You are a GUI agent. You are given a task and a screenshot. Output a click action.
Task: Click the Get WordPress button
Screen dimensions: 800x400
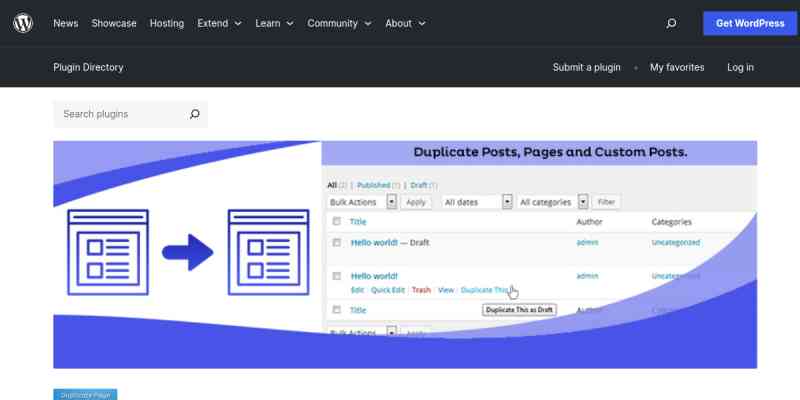coord(750,23)
